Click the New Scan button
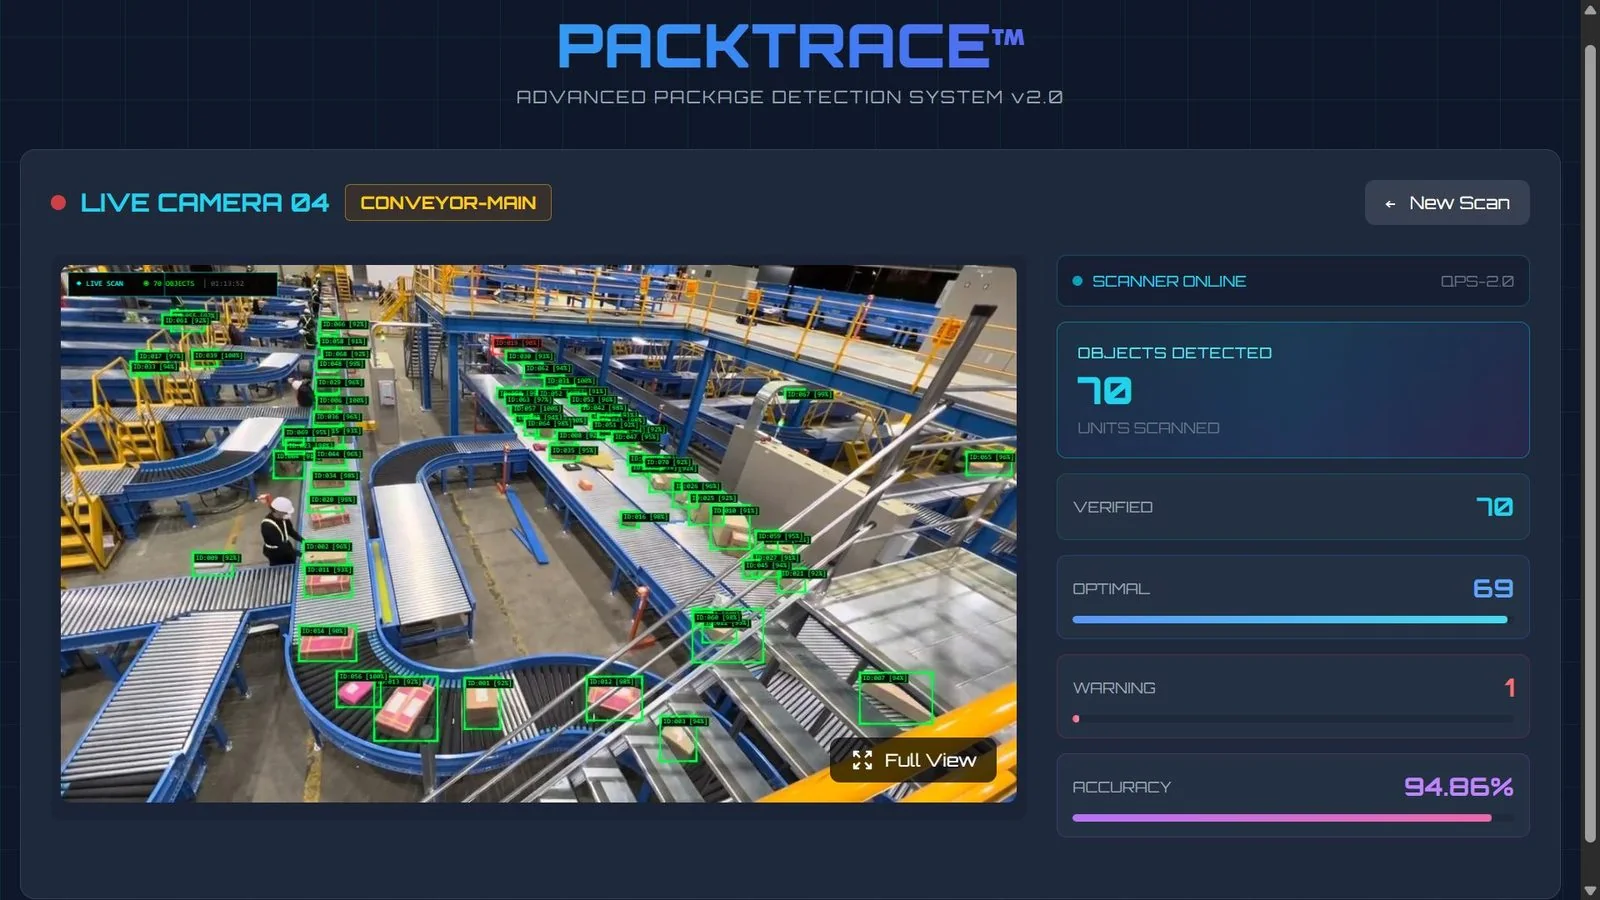1600x900 pixels. [x=1447, y=203]
